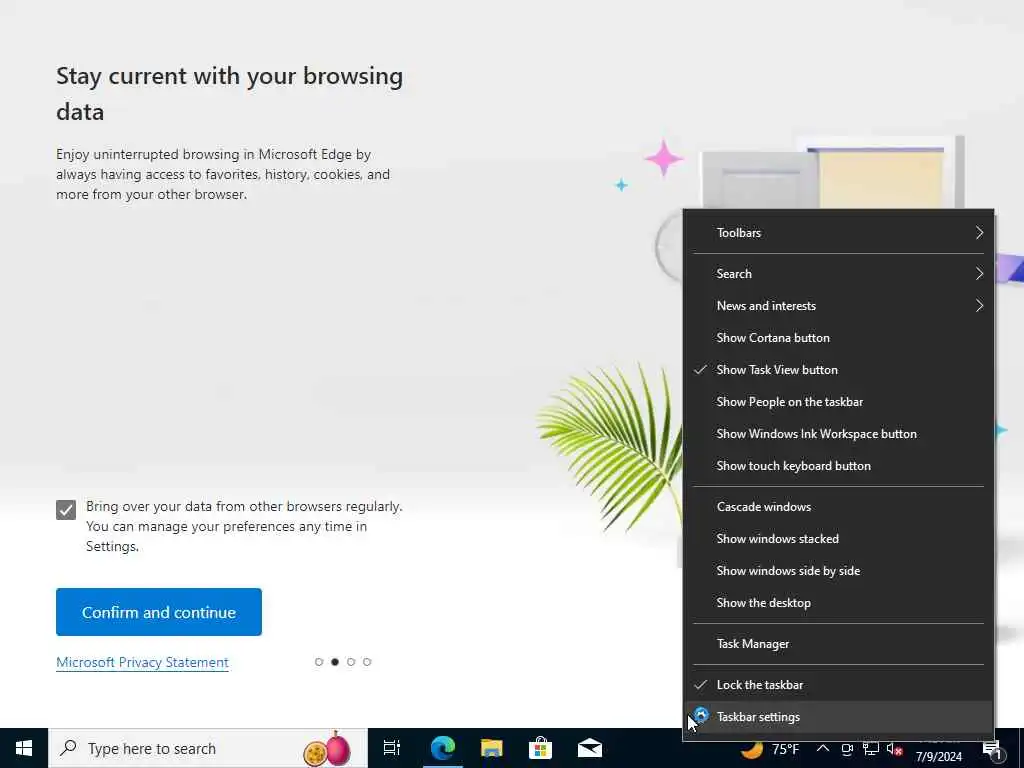
Task: Choose Show windows stacked
Action: (x=839, y=539)
